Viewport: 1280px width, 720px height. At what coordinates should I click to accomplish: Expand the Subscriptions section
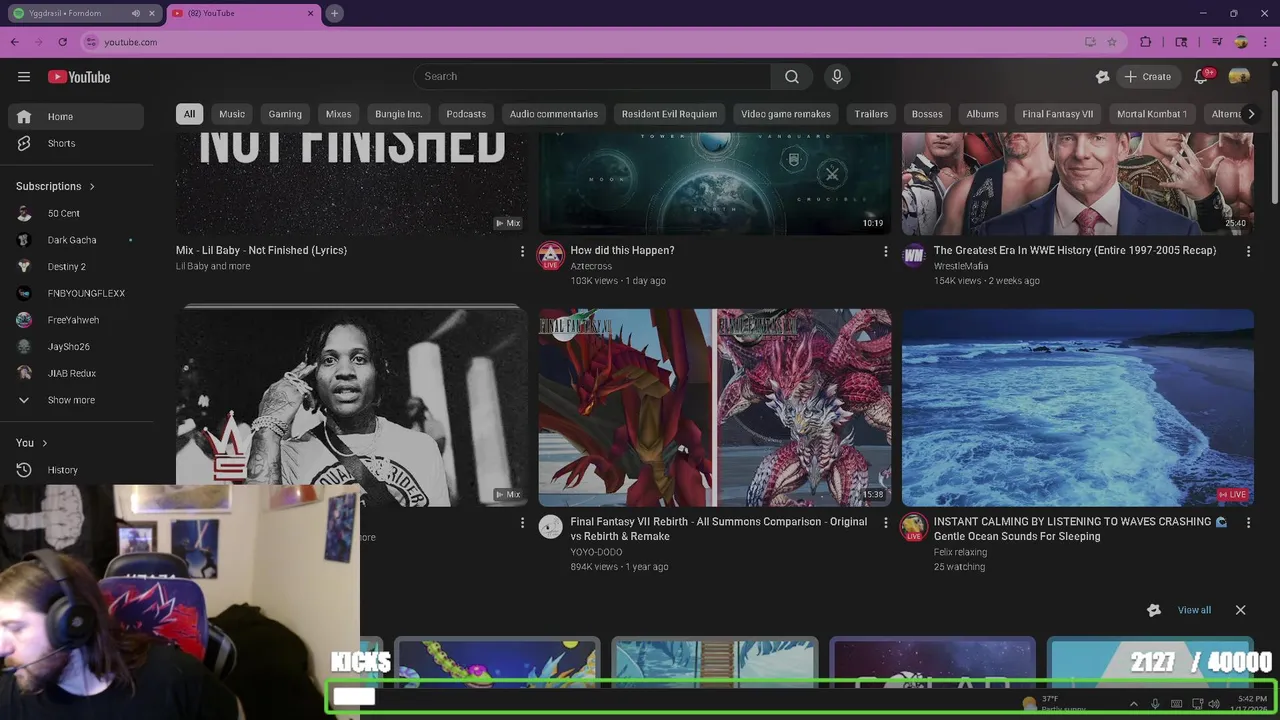tap(56, 186)
